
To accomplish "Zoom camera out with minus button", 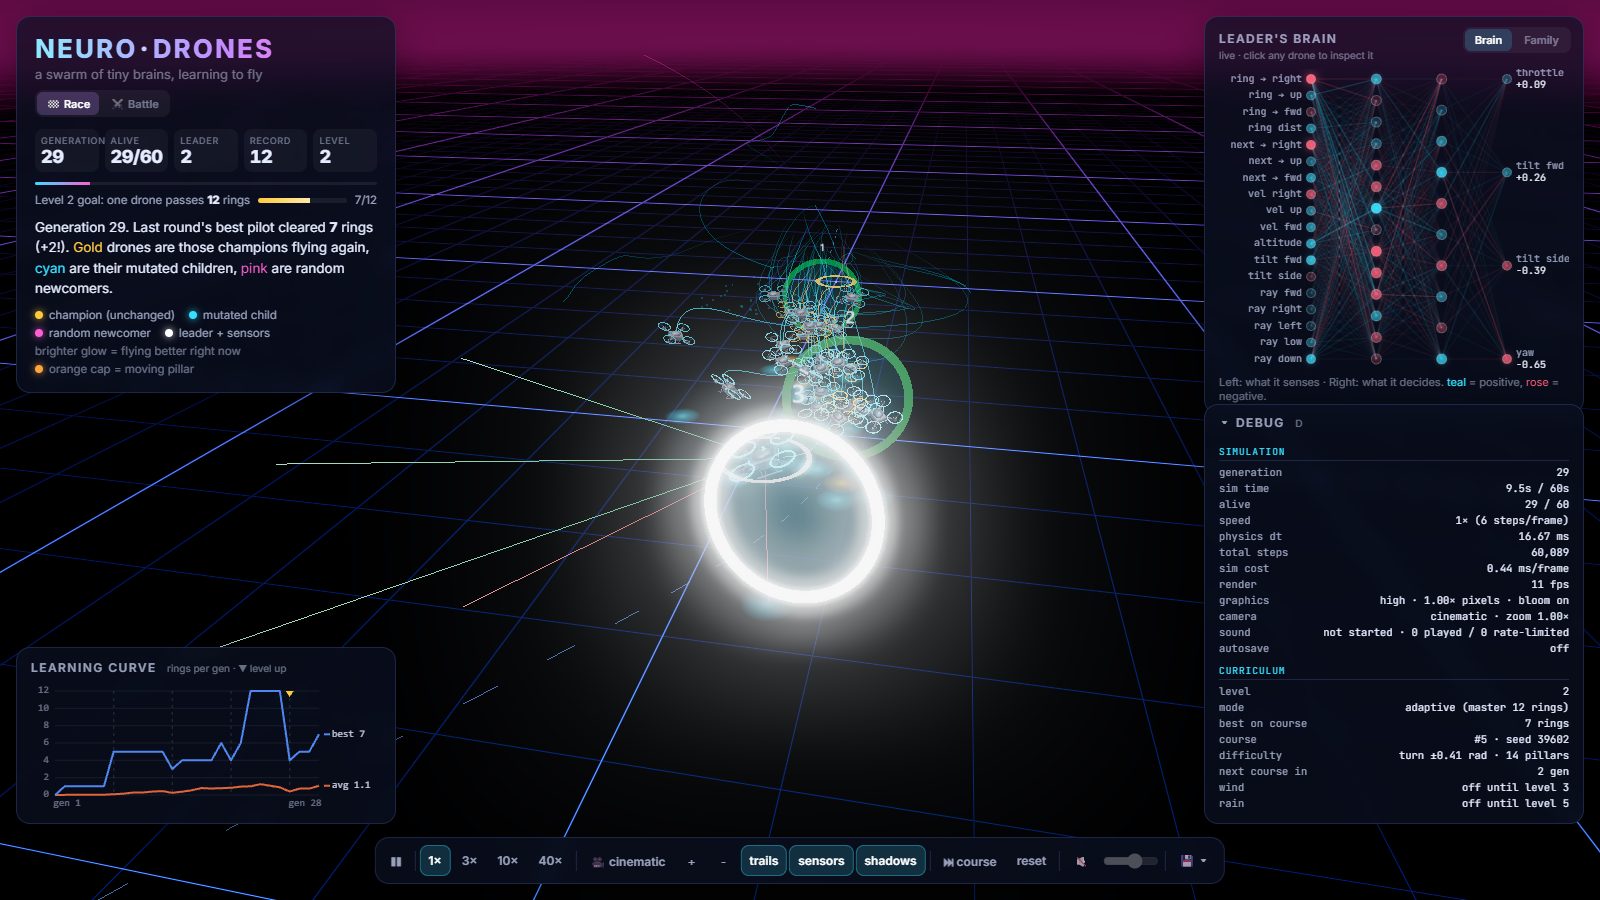I will (x=723, y=862).
